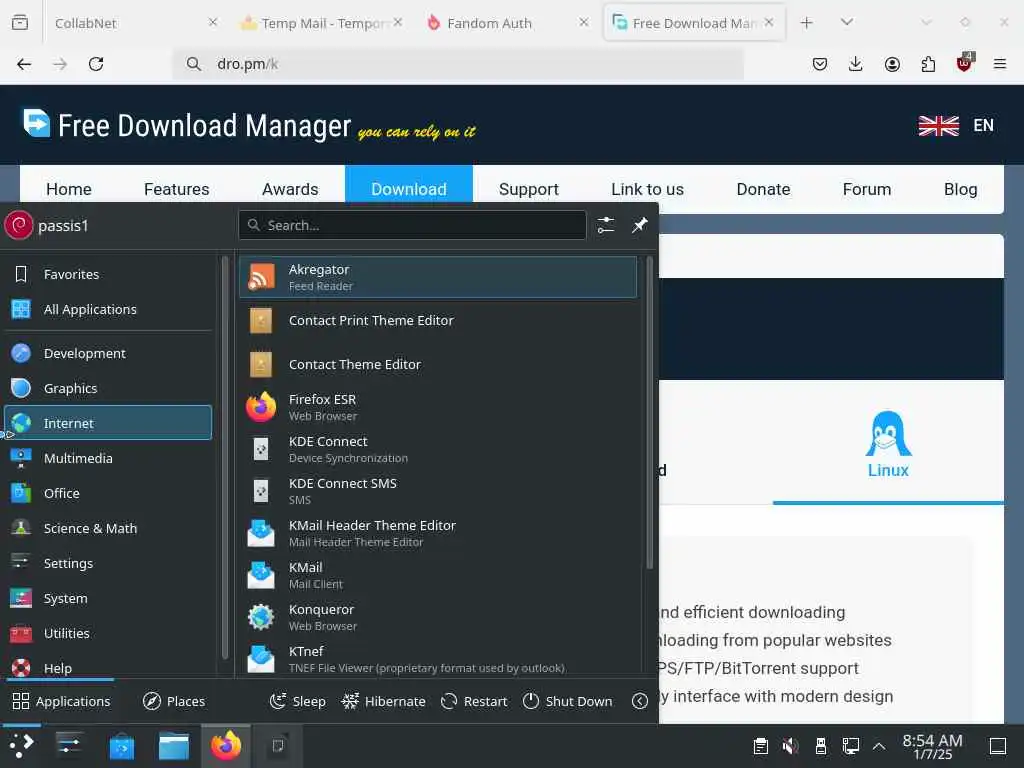Reload the current page
The image size is (1024, 768).
pos(96,64)
